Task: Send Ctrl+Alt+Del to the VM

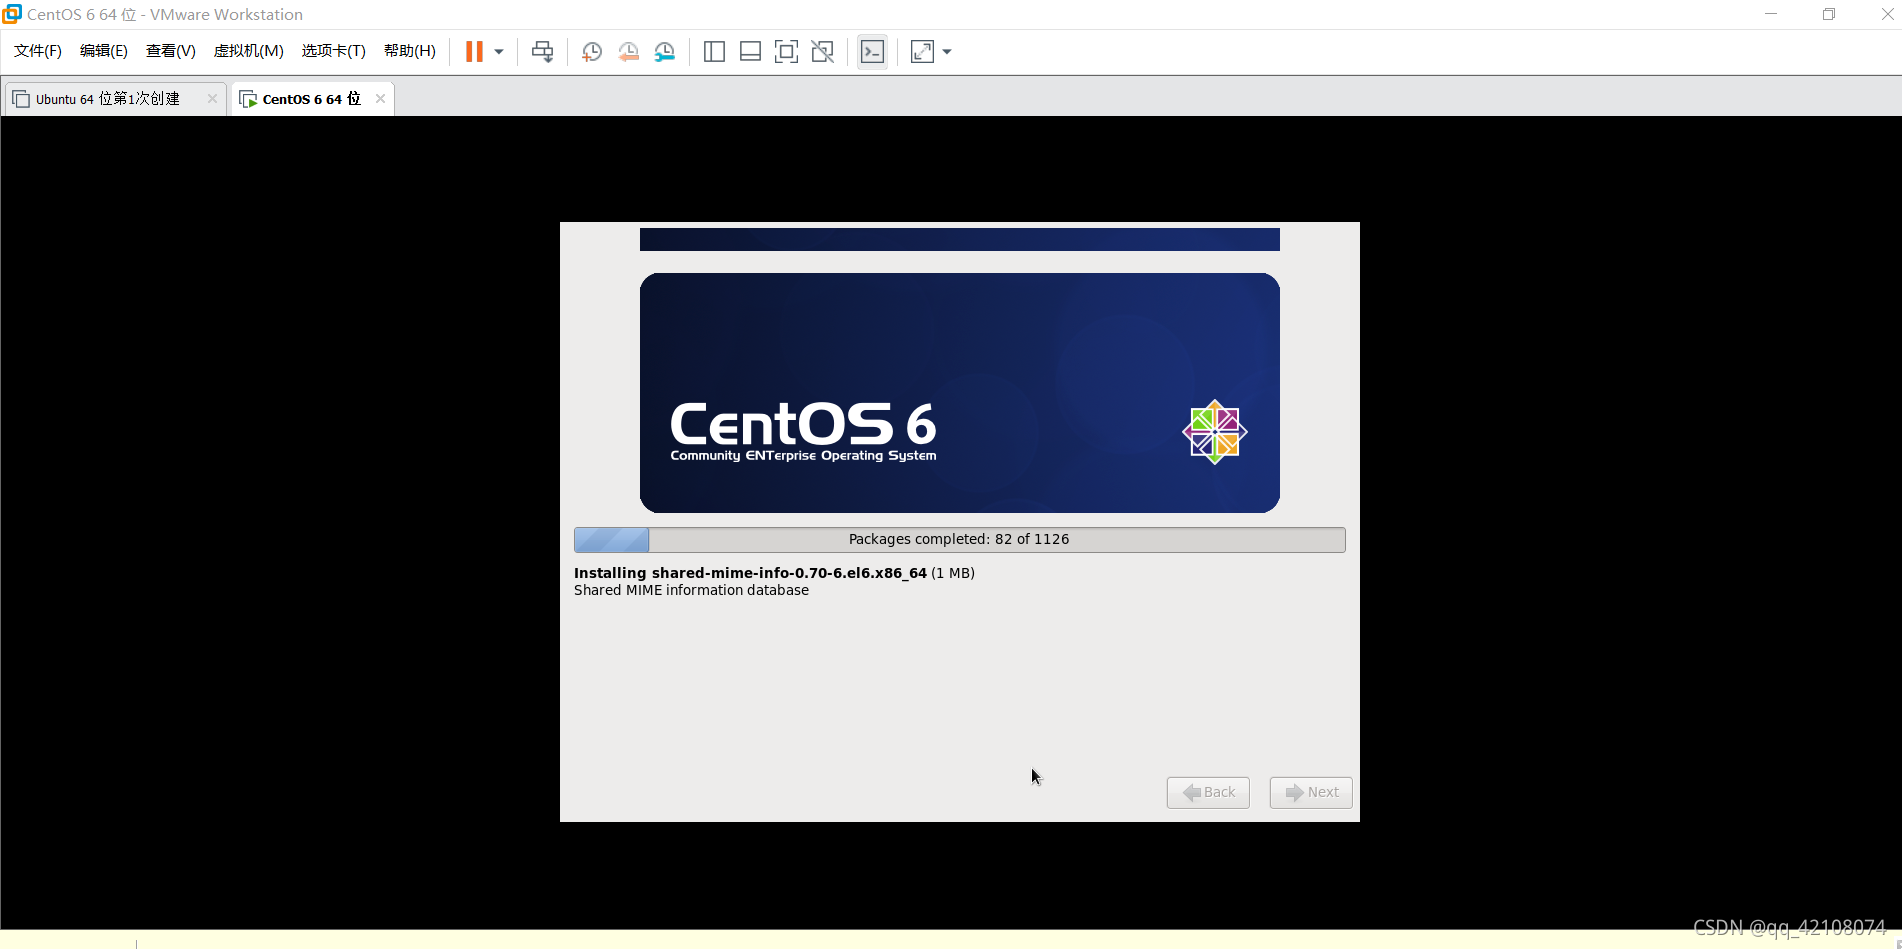Action: click(542, 52)
